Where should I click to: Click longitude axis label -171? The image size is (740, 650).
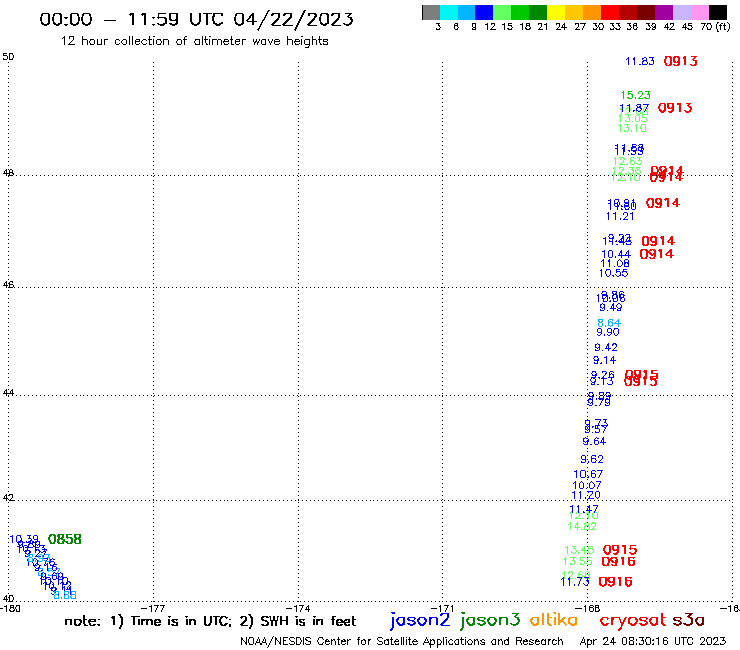pos(442,609)
